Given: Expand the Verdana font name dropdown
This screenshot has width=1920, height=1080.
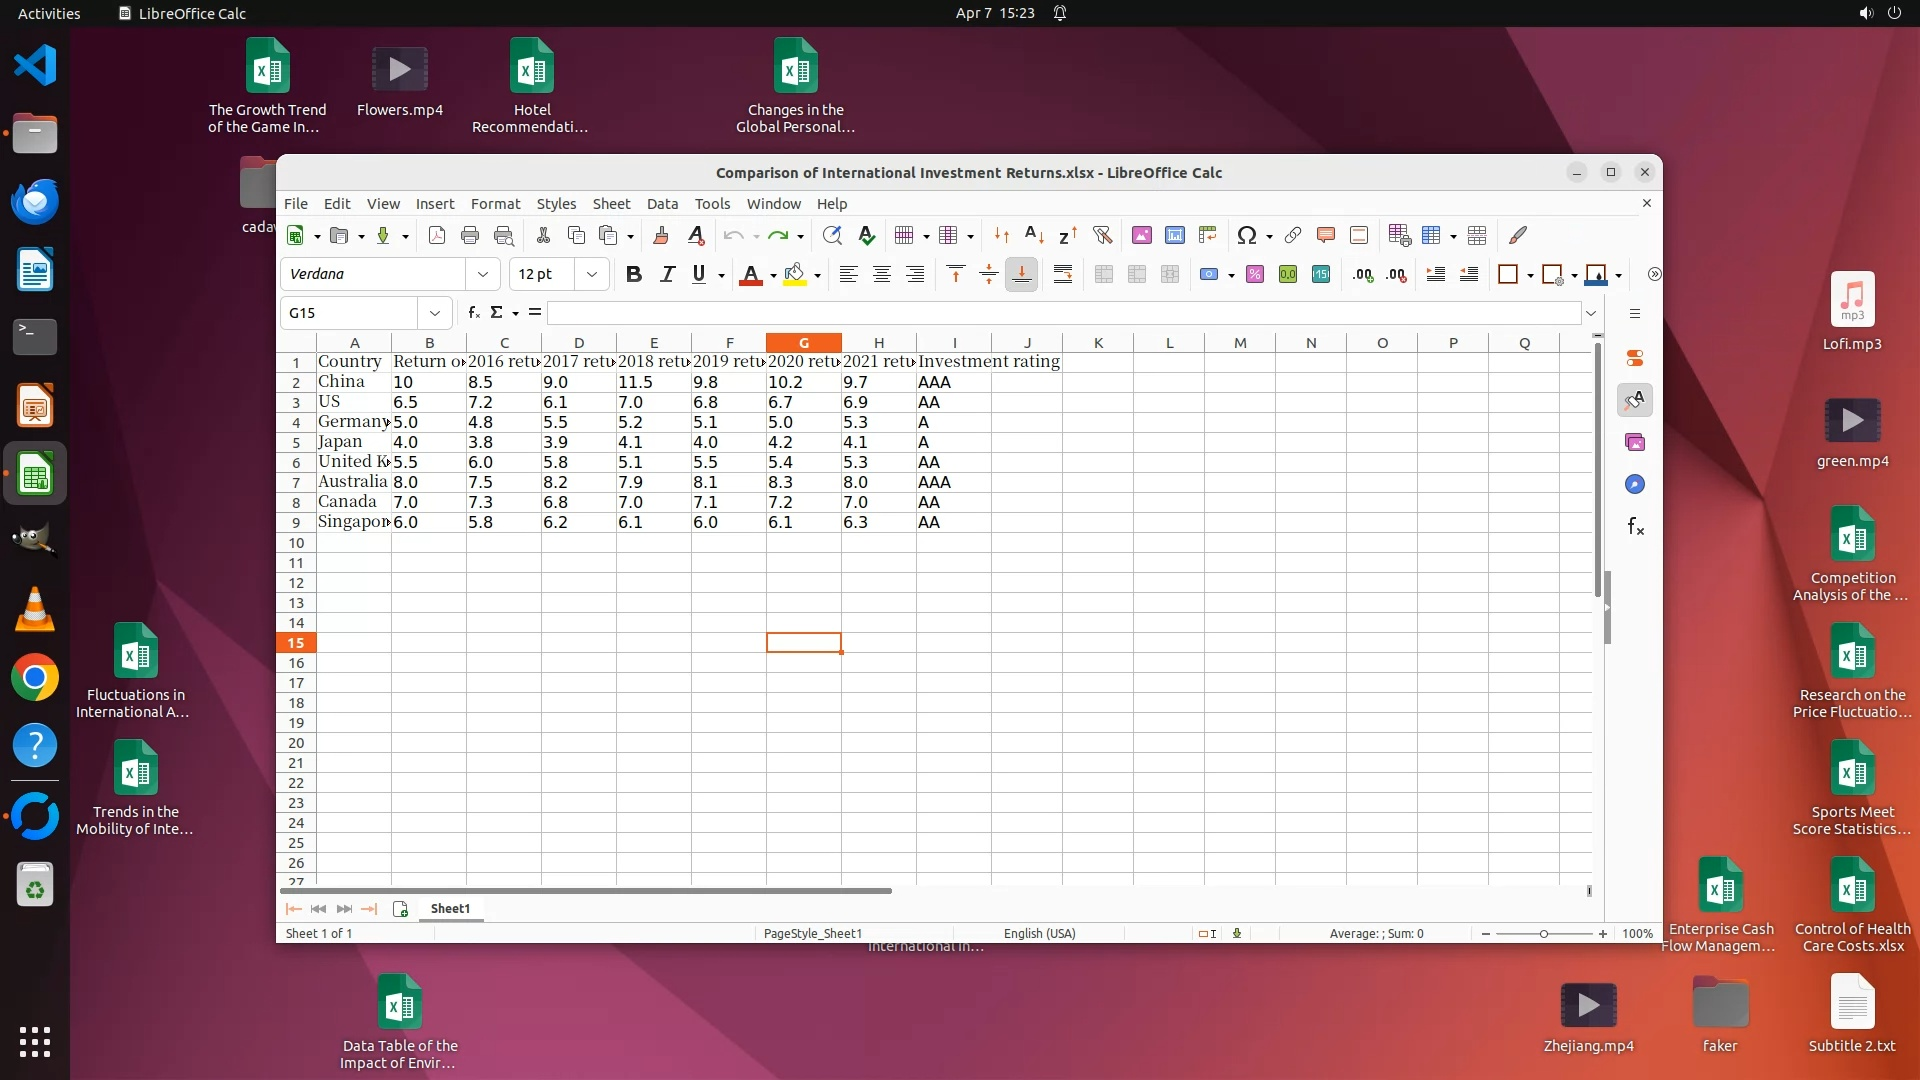Looking at the screenshot, I should (x=483, y=274).
